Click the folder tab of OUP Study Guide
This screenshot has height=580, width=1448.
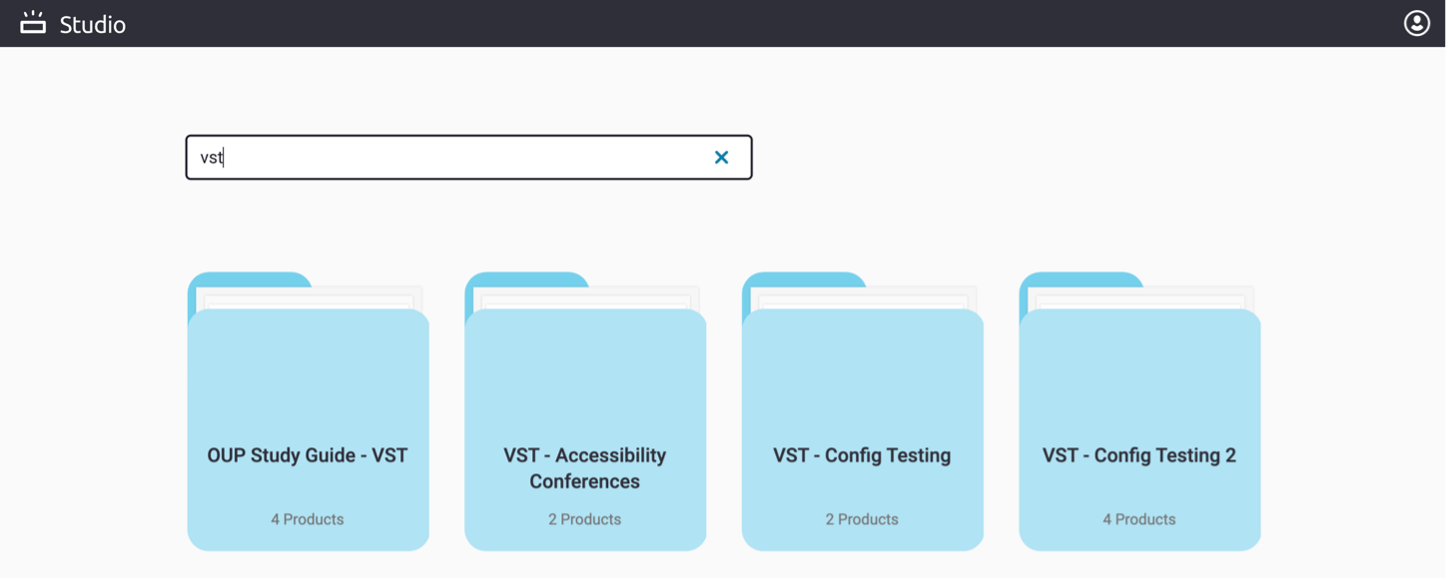250,279
